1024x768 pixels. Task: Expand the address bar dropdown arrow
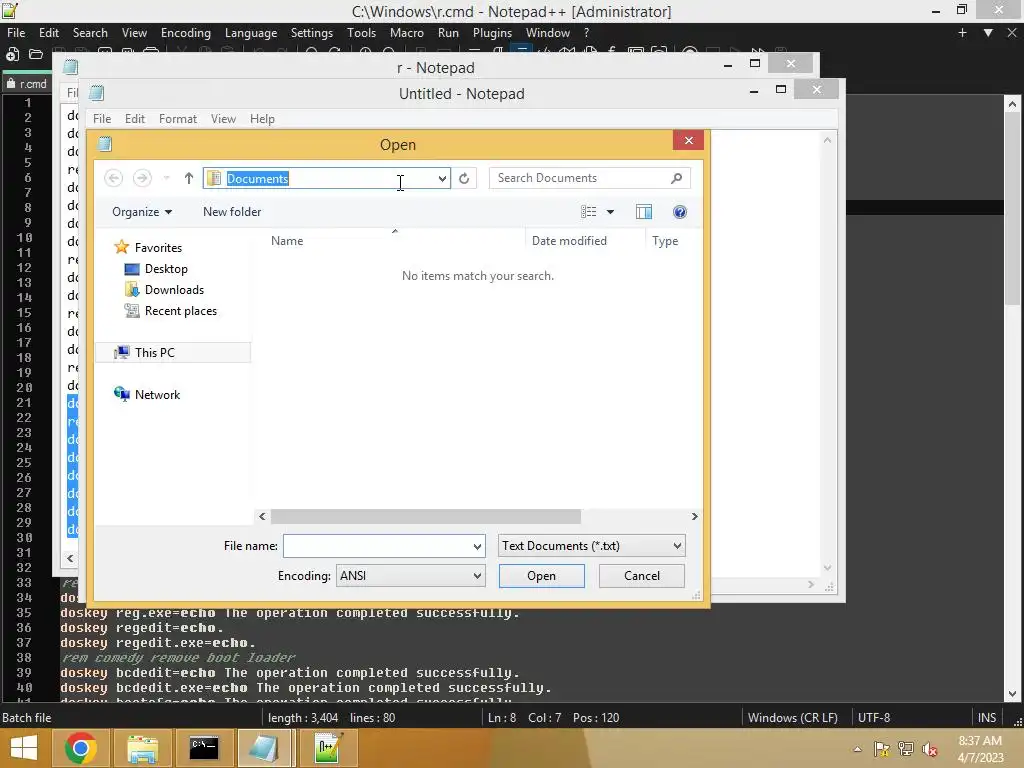[442, 178]
